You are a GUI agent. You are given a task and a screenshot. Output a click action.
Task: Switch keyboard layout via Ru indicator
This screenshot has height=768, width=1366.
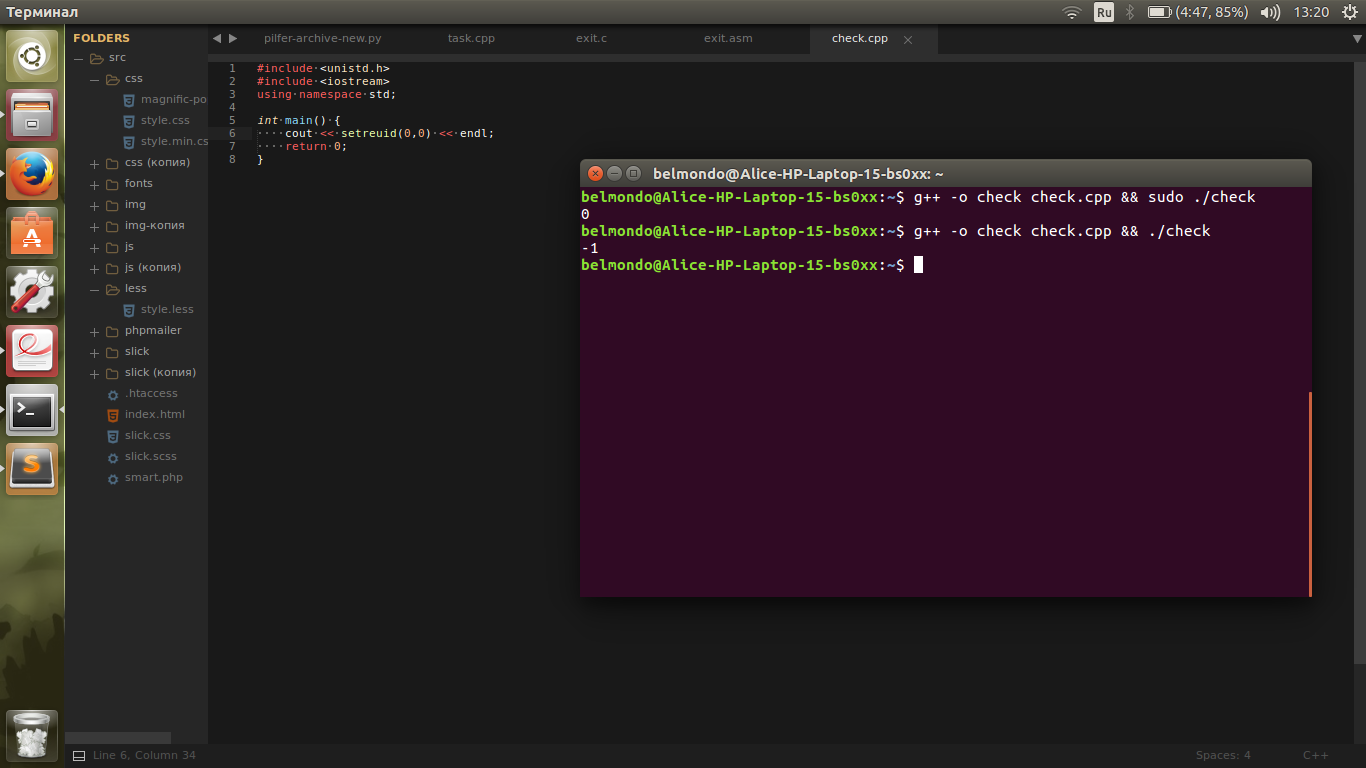coord(1104,12)
